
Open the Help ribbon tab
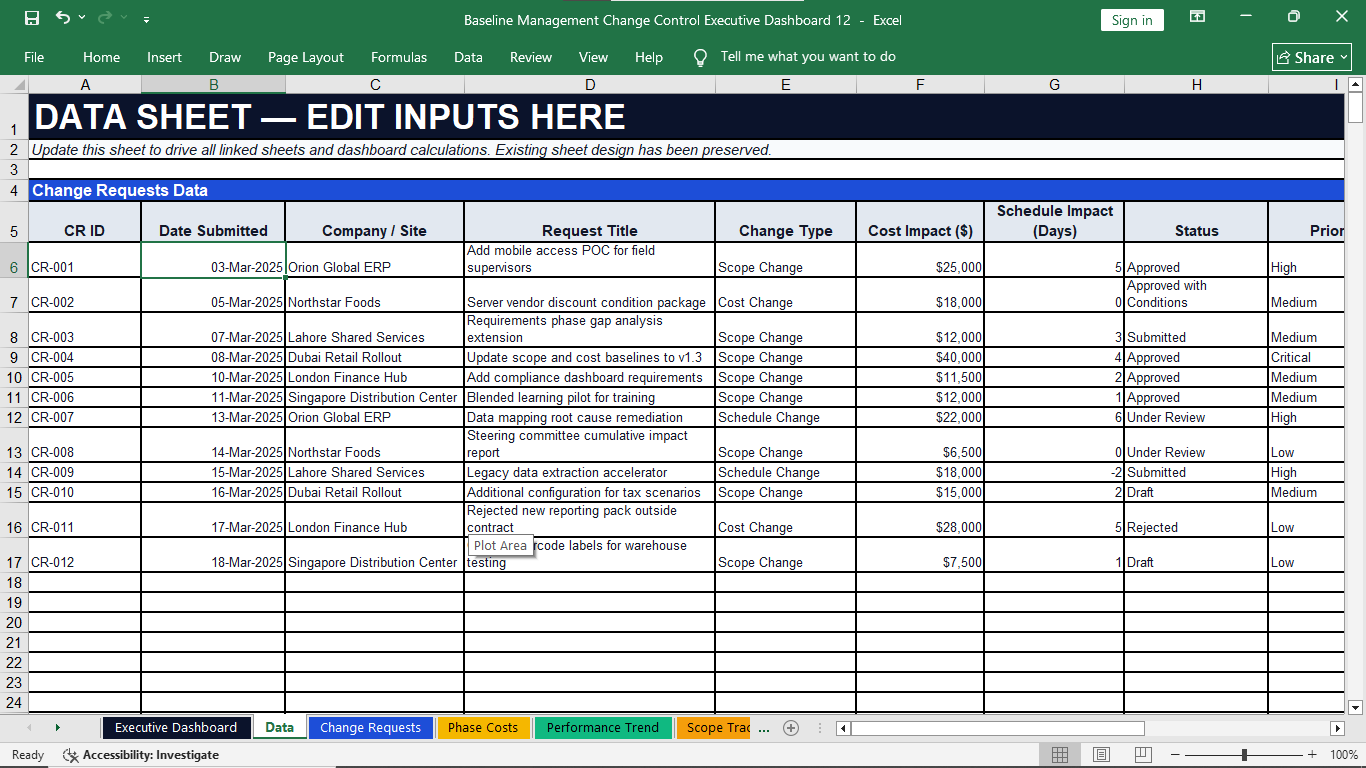649,57
